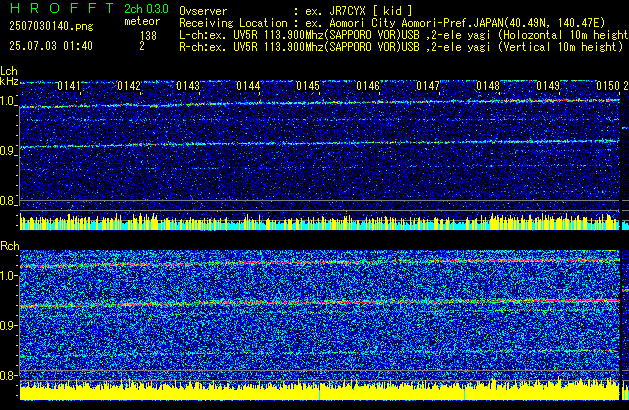629x410 pixels.
Task: Click the 0141 time marker
Action: tap(69, 86)
